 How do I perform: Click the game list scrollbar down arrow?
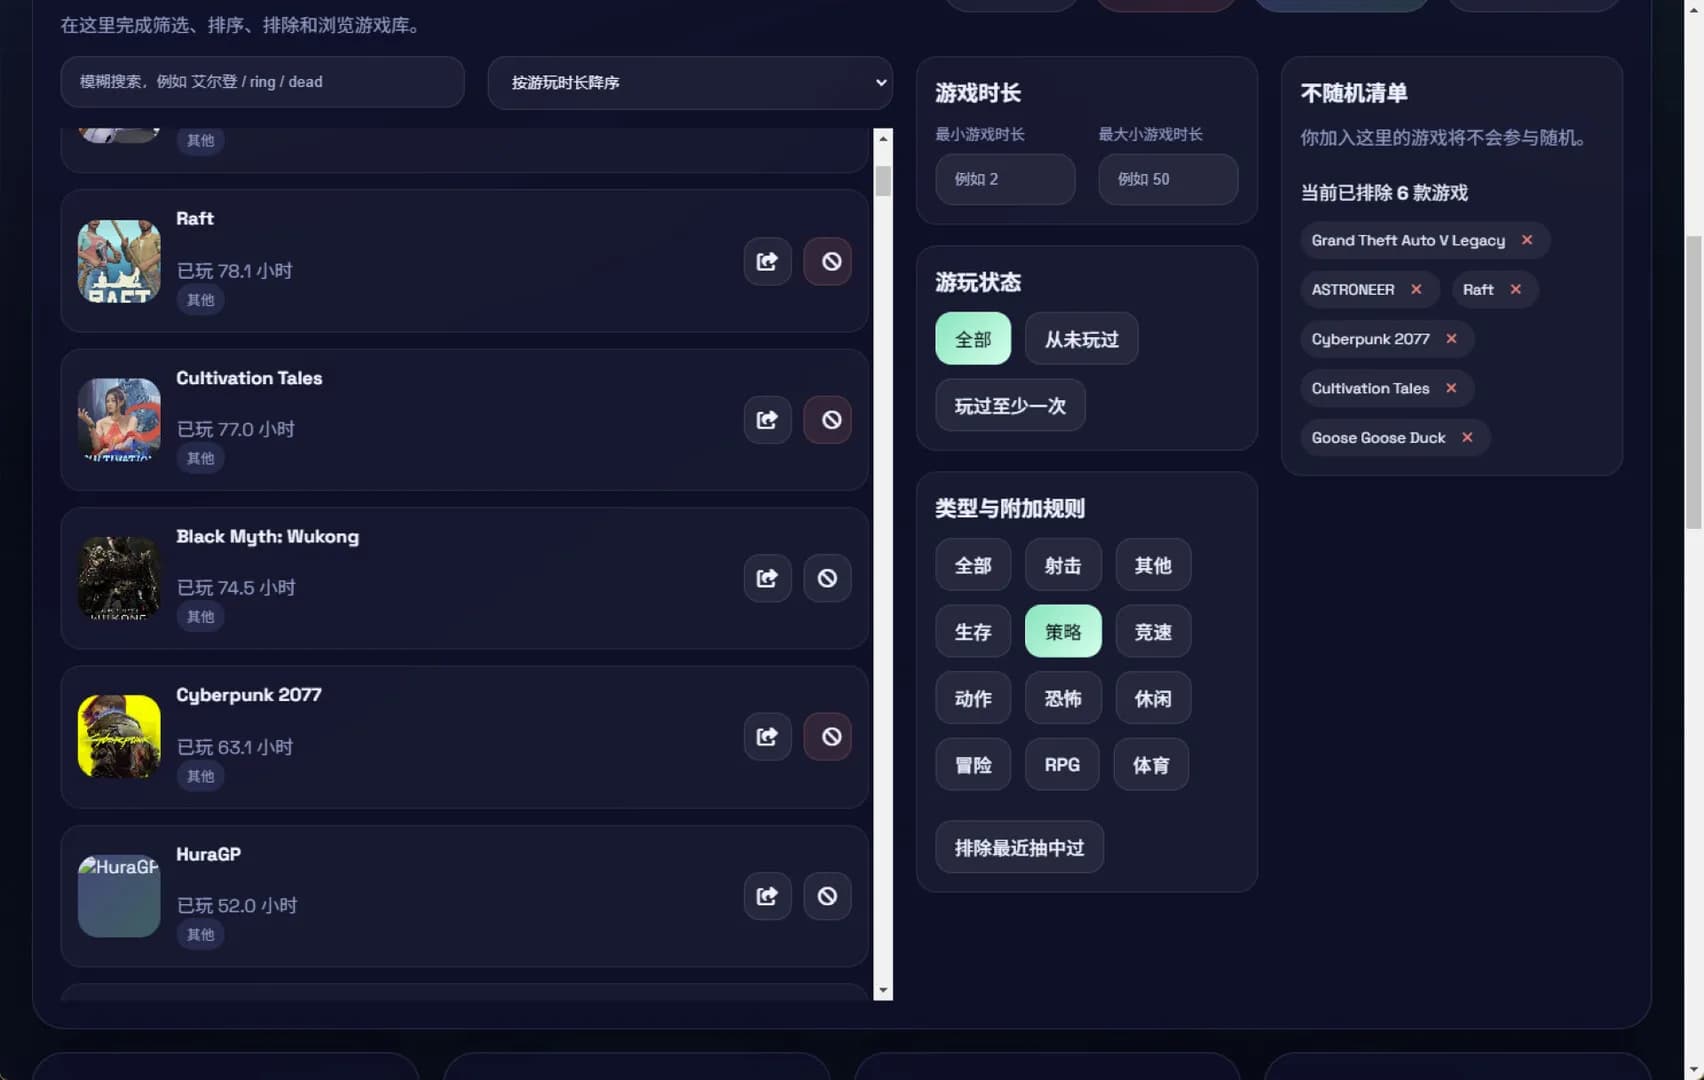click(883, 990)
